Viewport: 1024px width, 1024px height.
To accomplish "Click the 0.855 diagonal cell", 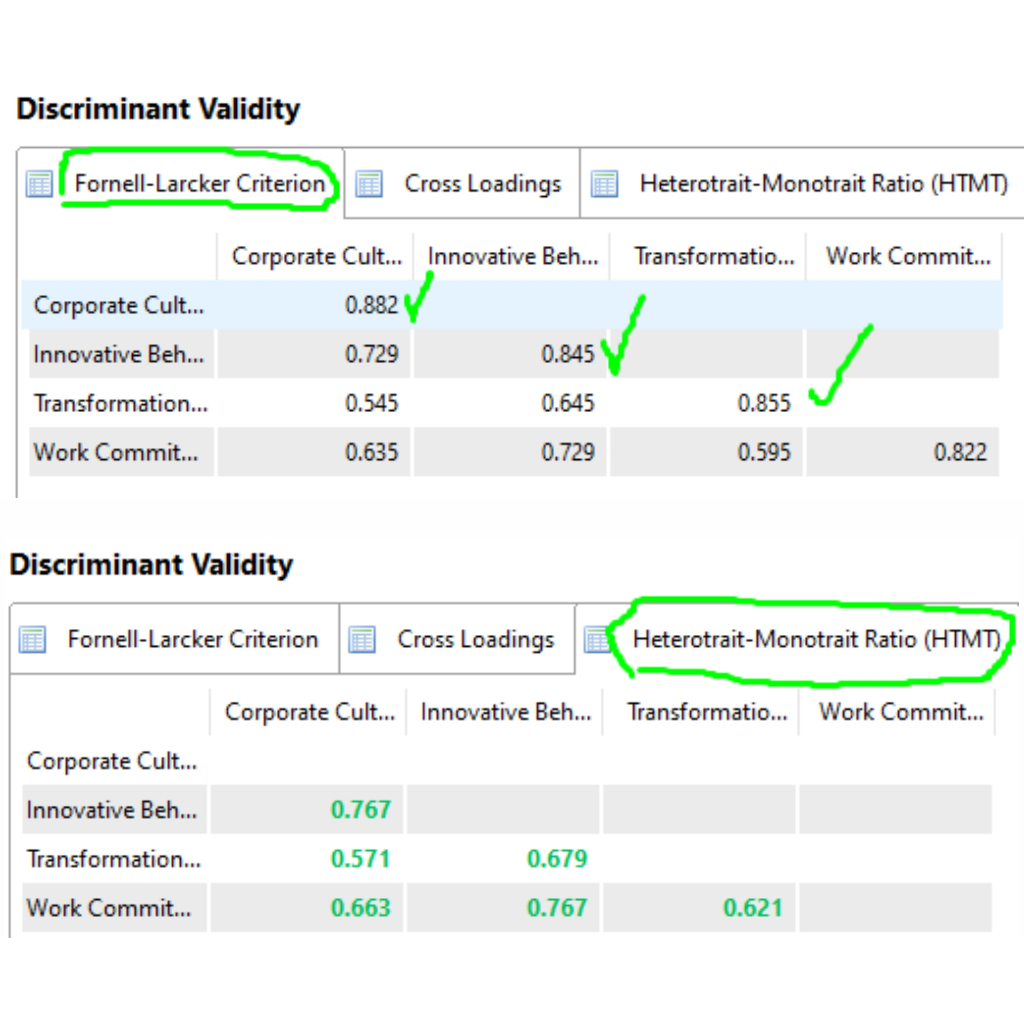I will (x=763, y=403).
